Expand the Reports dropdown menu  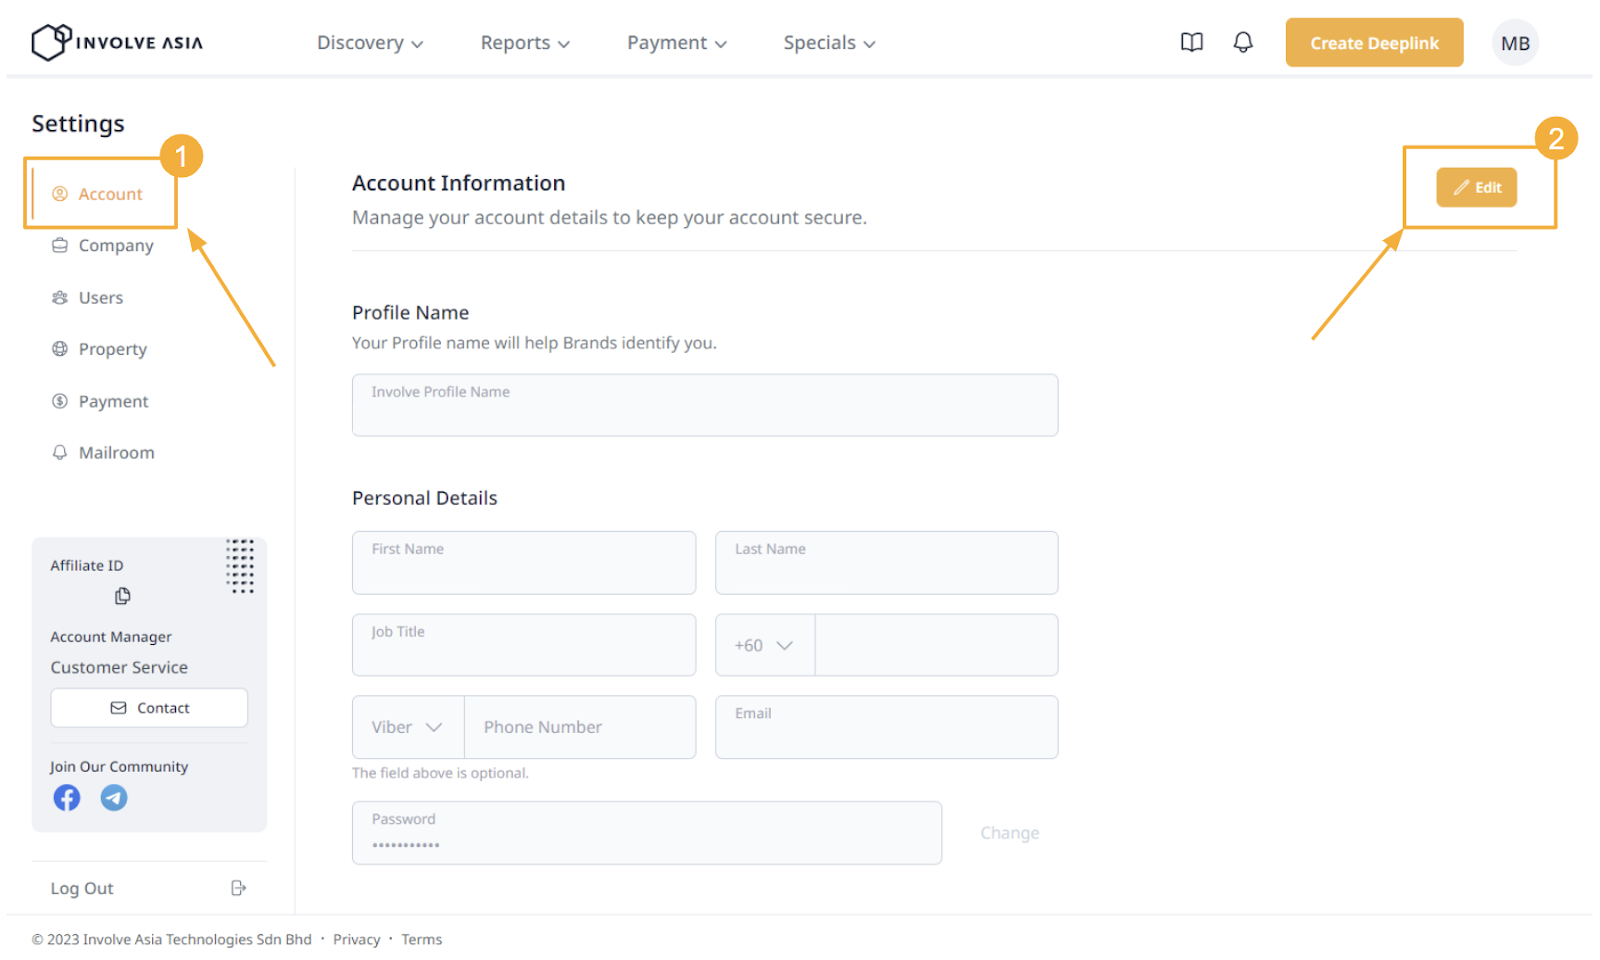(524, 43)
